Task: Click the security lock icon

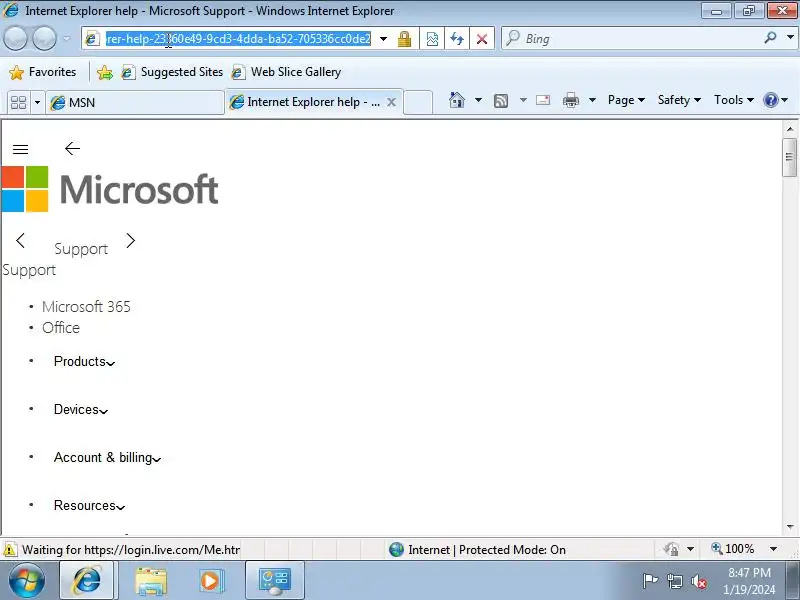Action: click(404, 39)
